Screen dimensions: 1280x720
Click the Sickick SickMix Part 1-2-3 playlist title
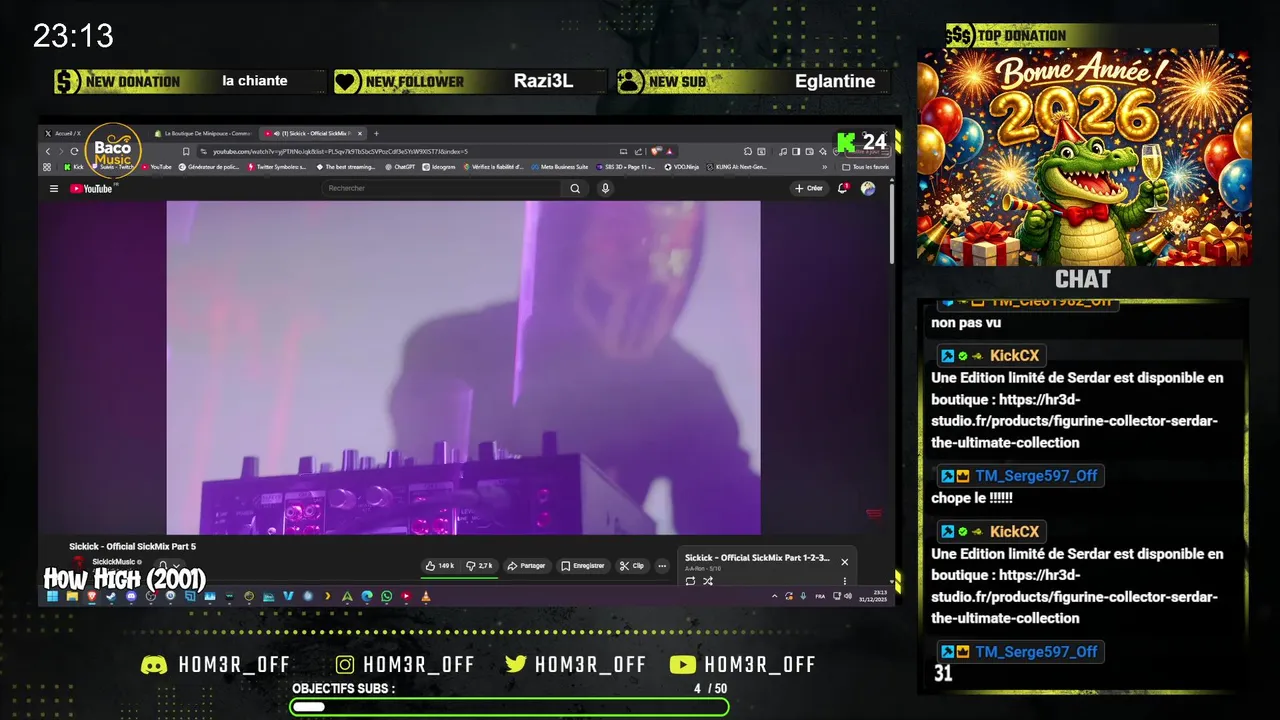click(x=757, y=558)
